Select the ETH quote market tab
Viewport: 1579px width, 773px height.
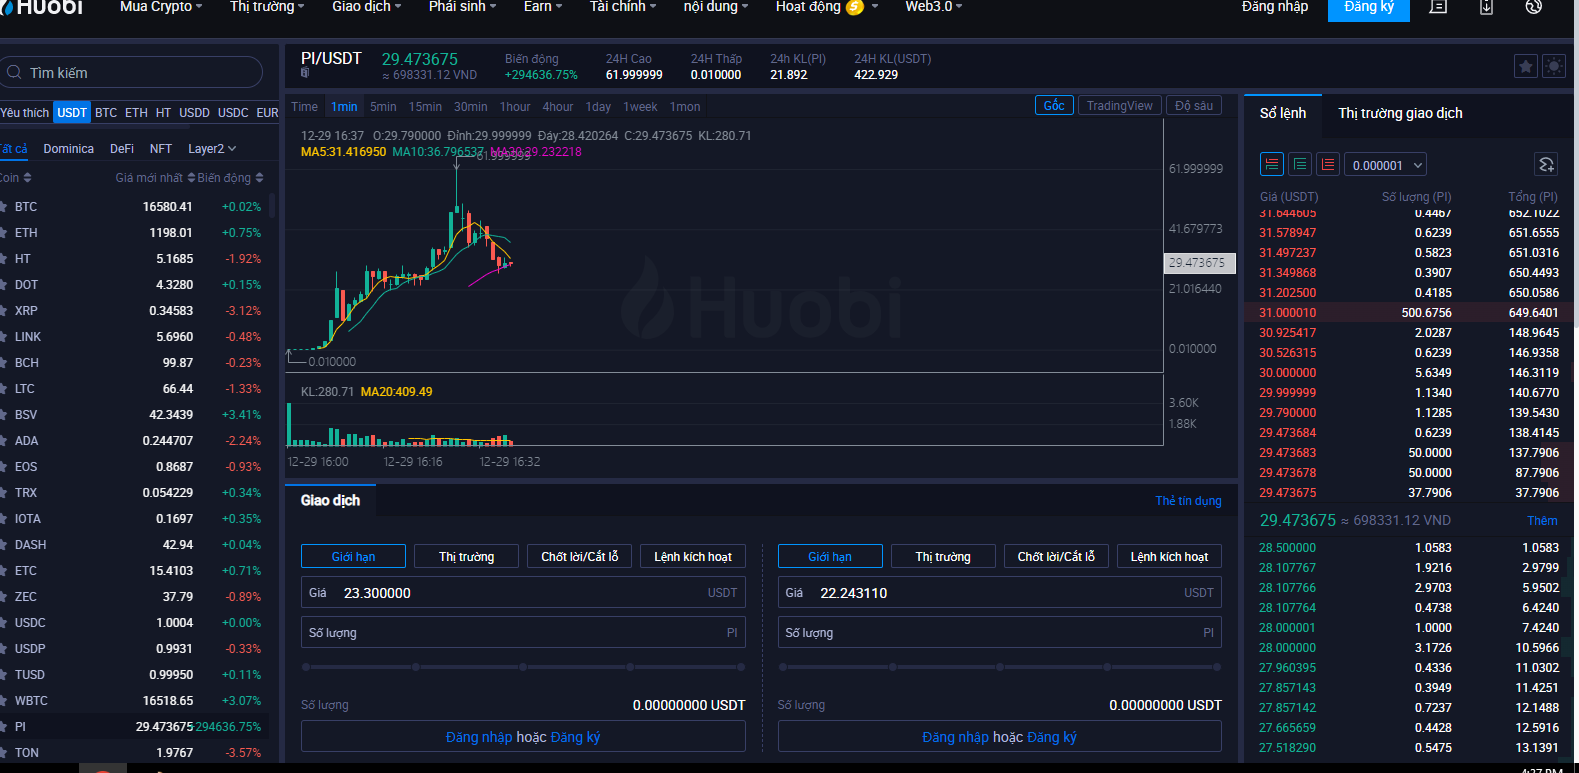click(136, 112)
